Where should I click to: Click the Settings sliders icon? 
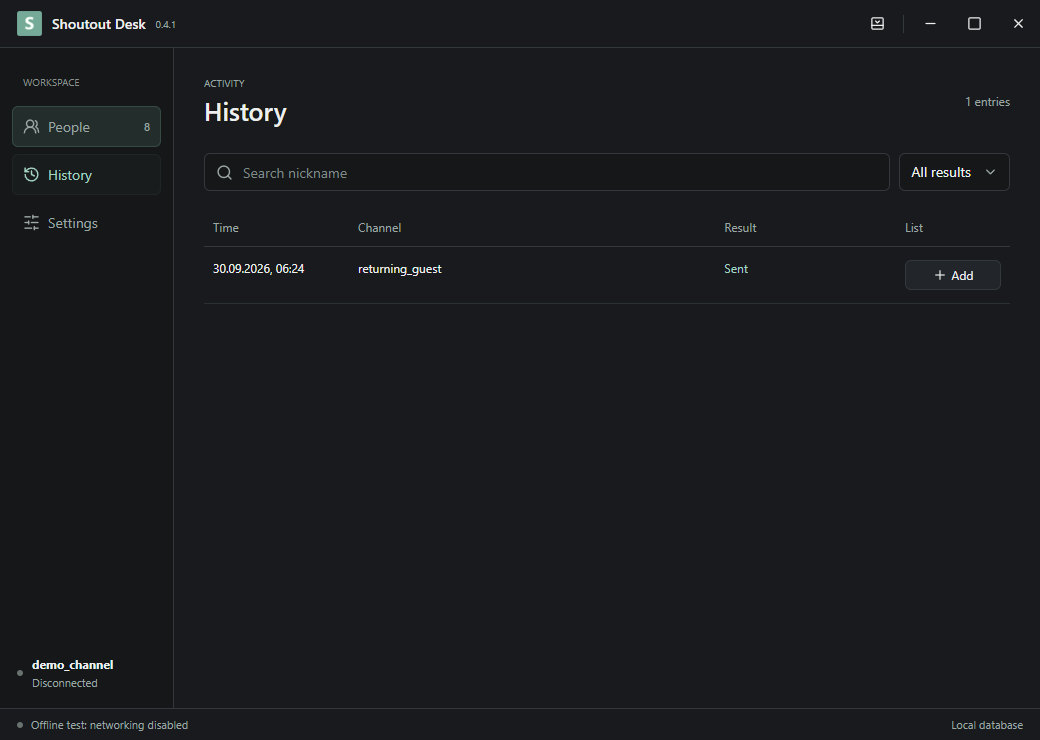click(31, 223)
